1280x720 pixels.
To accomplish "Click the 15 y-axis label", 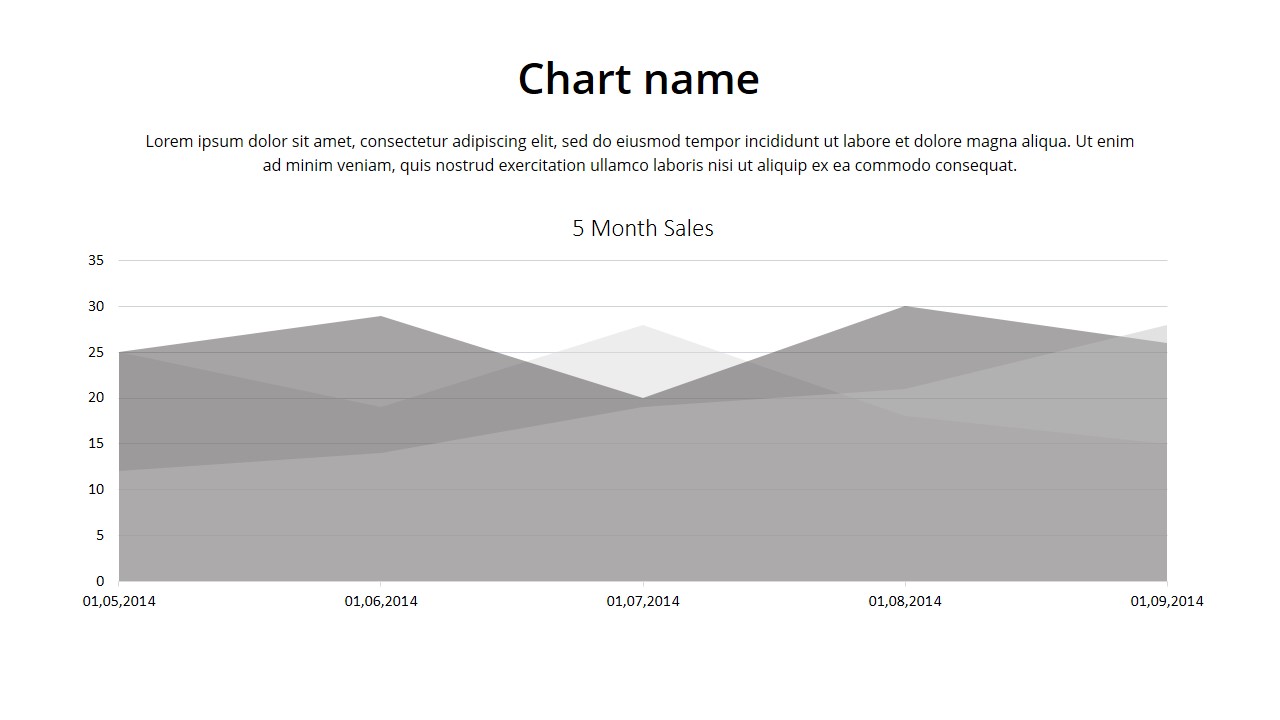I will pos(96,443).
